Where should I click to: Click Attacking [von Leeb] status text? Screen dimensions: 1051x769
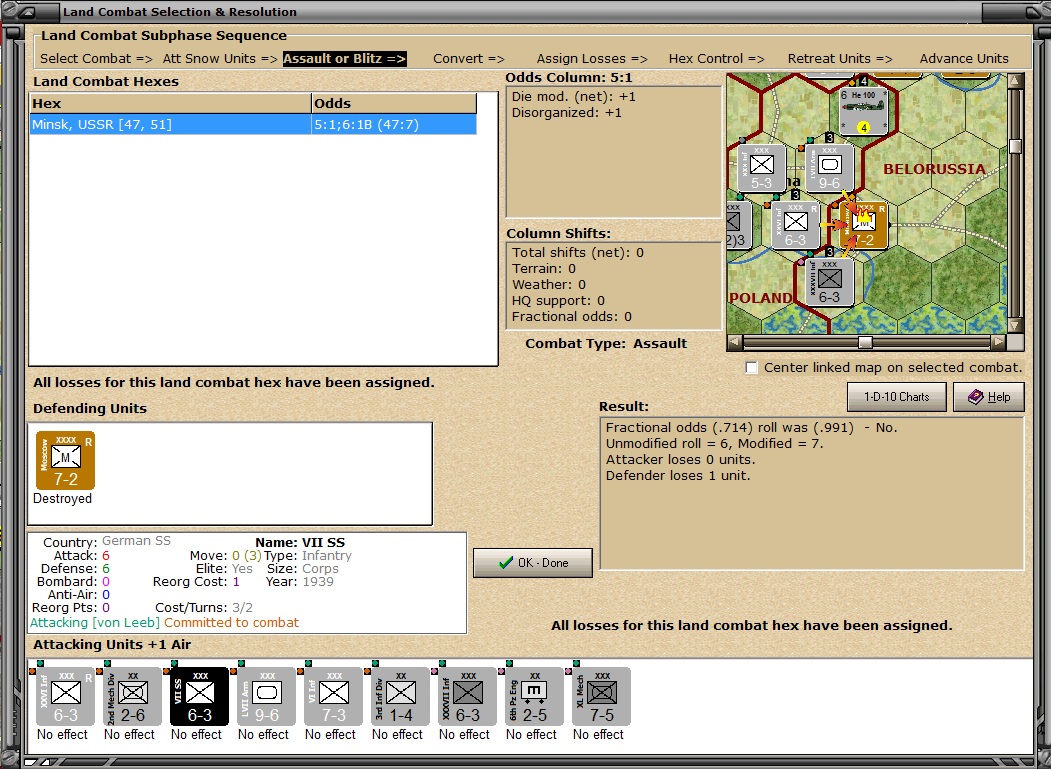coord(95,623)
